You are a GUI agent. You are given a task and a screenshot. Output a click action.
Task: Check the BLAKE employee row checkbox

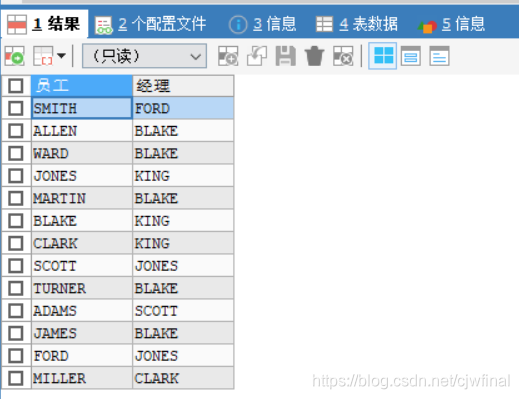click(16, 221)
